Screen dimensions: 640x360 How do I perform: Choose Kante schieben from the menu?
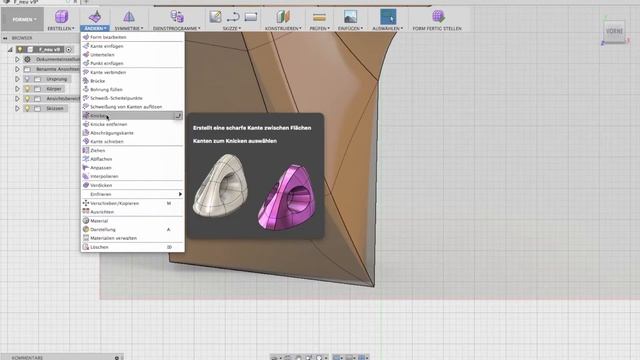pos(133,141)
